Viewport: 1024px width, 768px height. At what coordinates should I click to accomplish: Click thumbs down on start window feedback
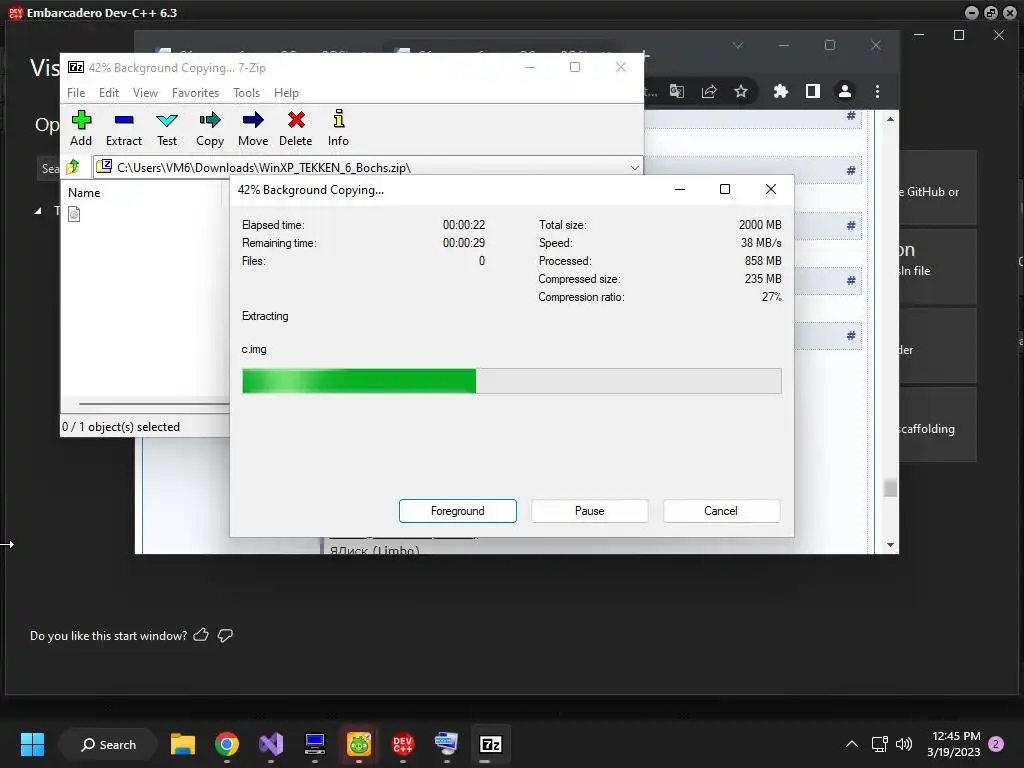tap(225, 635)
